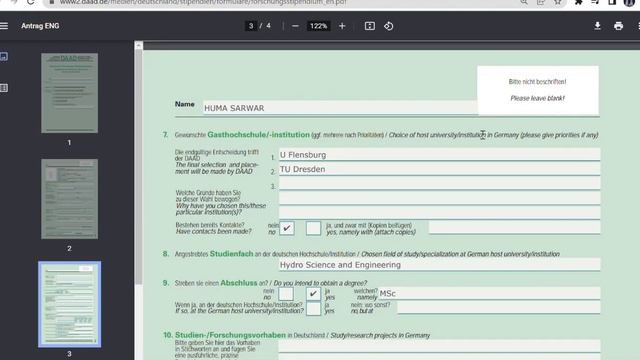Click the 122% zoom level field
The width and height of the screenshot is (640, 360).
pyautogui.click(x=318, y=26)
